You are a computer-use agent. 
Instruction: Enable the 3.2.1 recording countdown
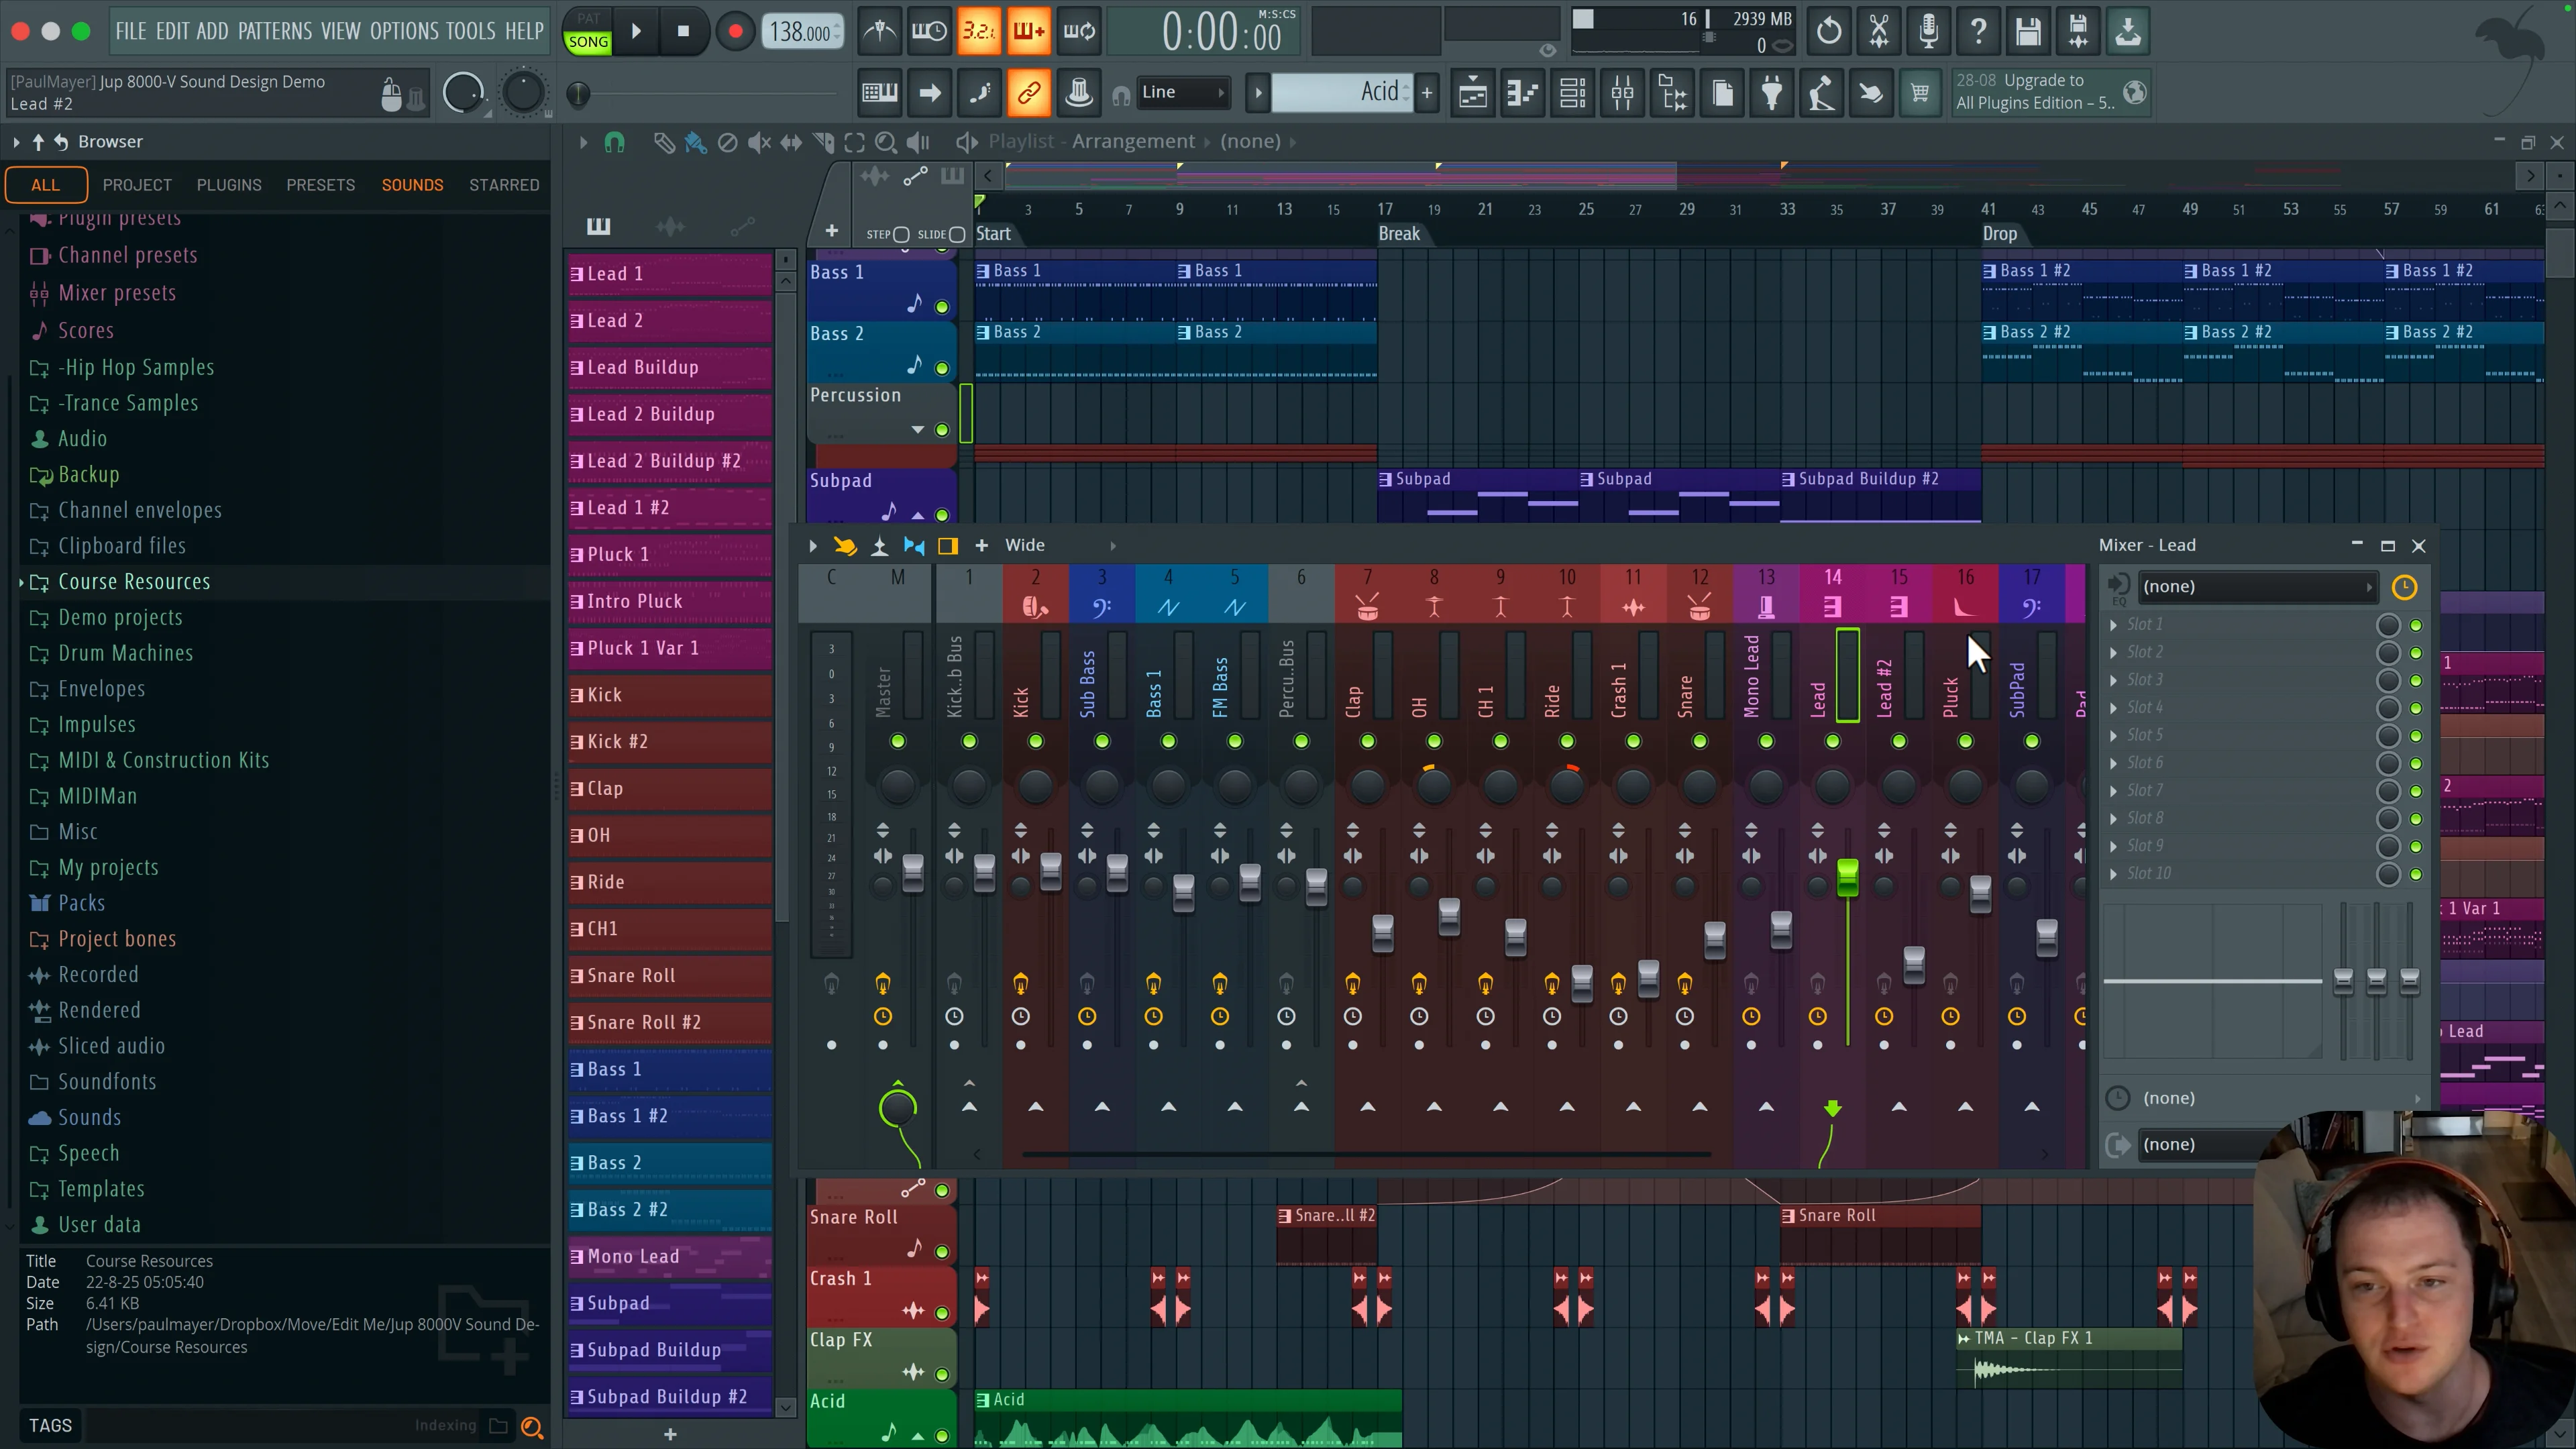point(980,31)
